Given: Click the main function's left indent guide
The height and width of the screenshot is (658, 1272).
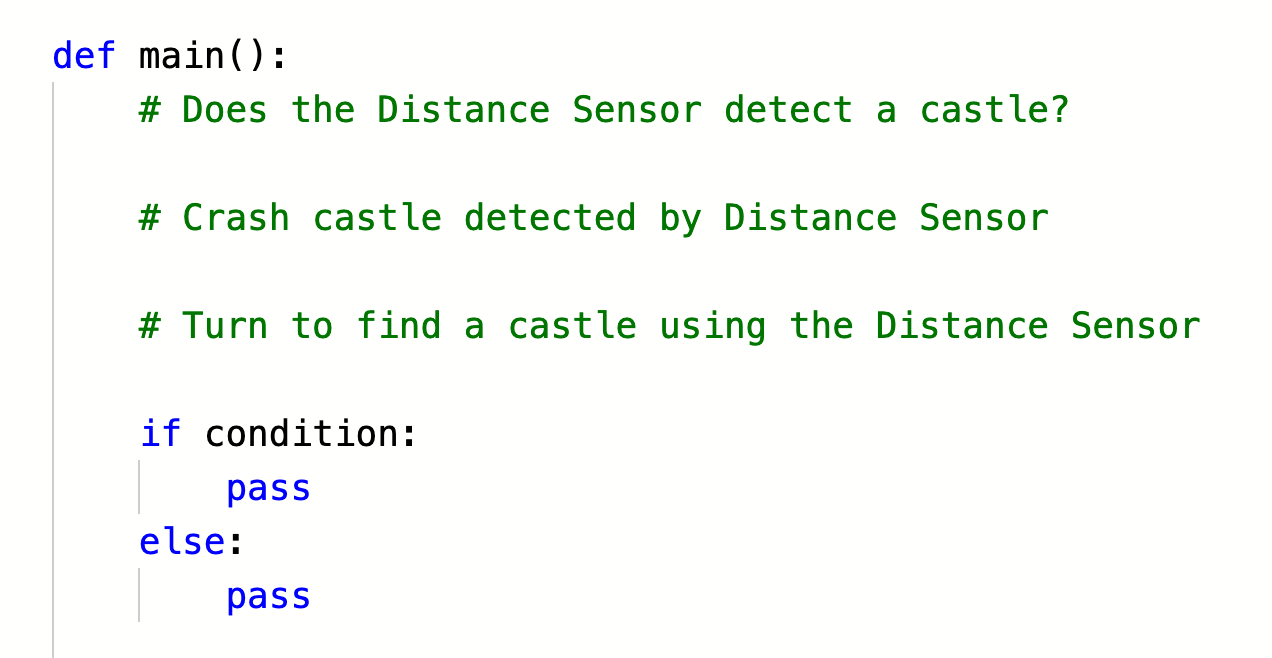Looking at the screenshot, I should 53,370.
